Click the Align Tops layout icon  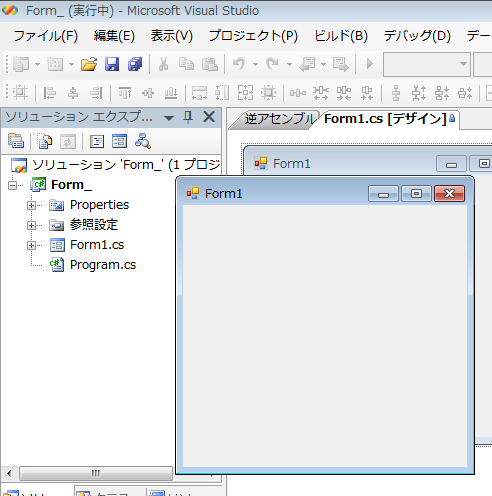click(125, 93)
